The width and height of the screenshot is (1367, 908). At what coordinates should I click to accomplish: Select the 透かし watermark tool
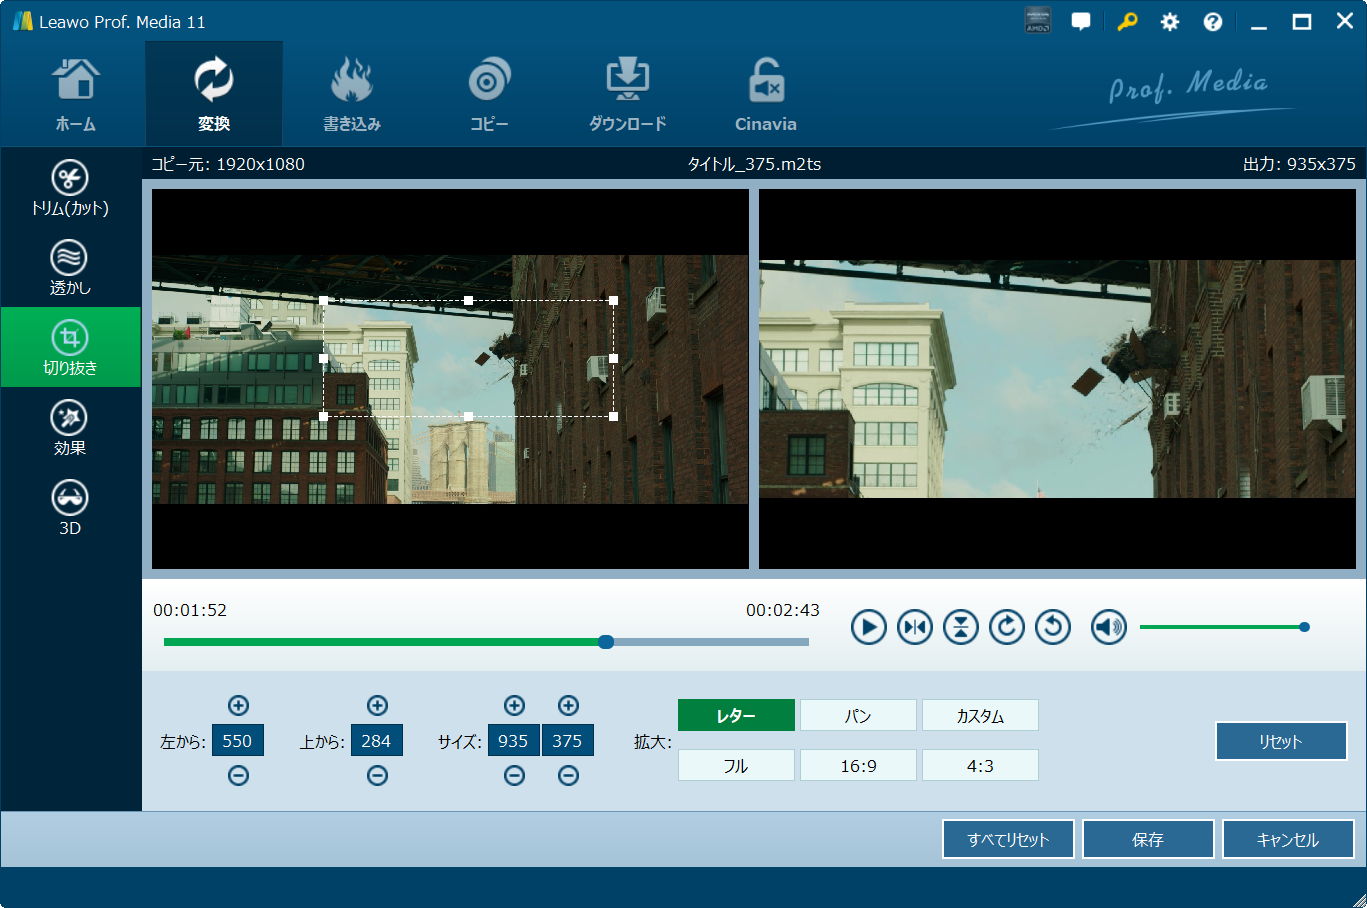coord(70,268)
